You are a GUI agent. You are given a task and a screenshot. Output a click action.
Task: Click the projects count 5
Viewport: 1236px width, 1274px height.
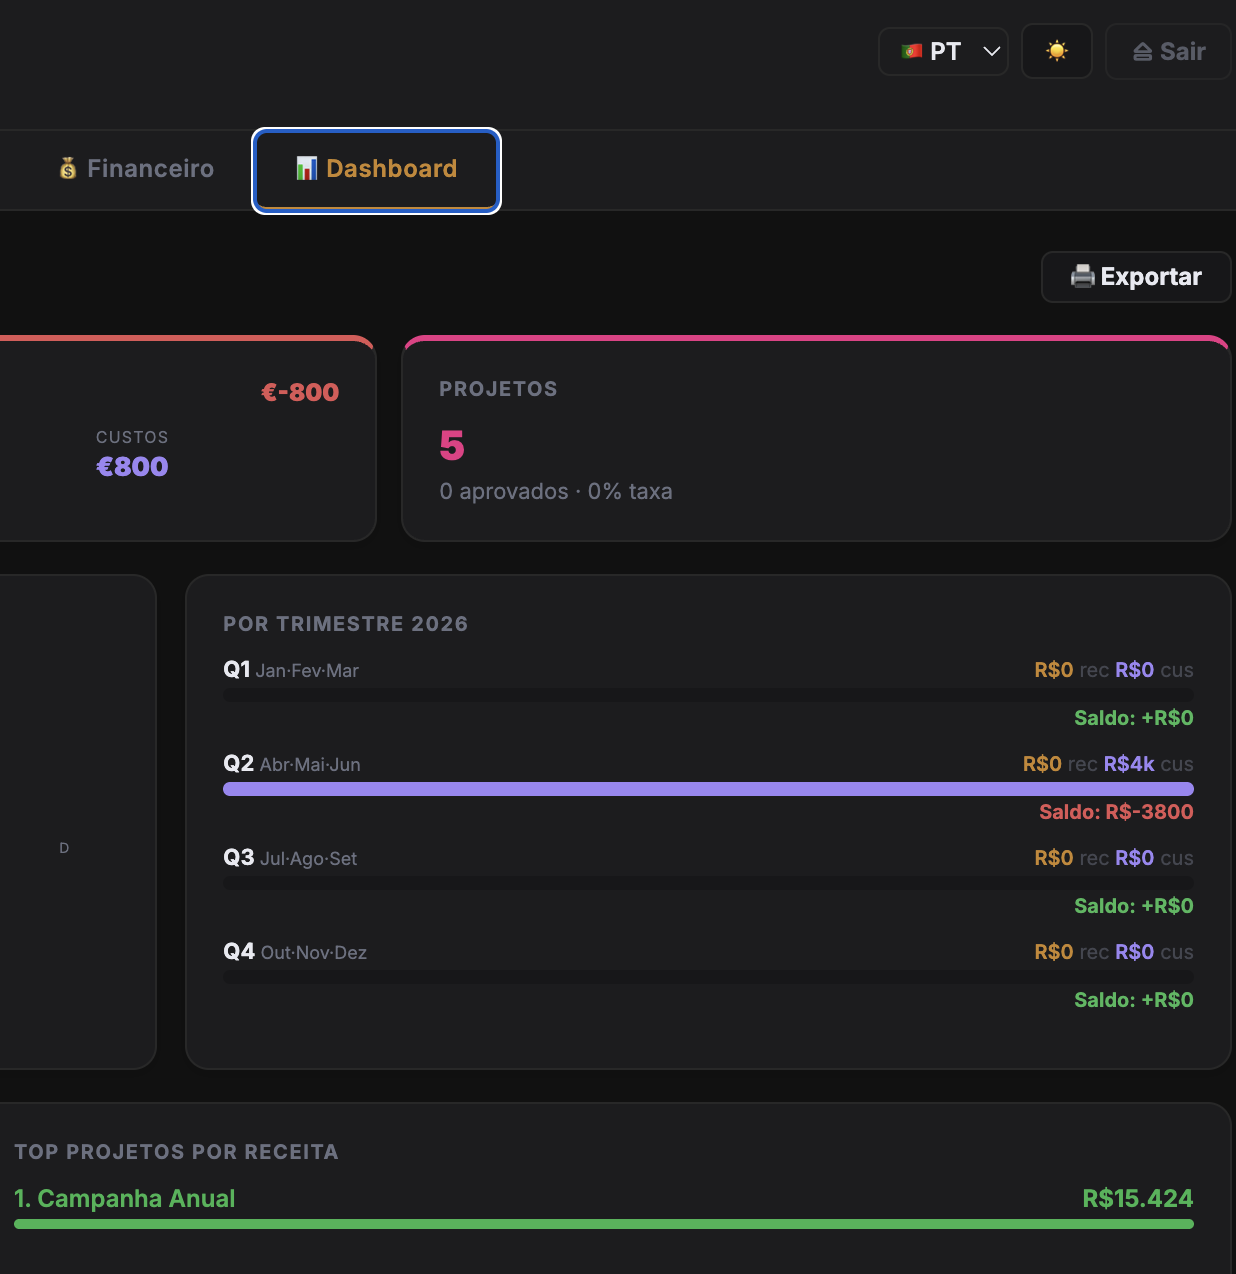click(x=452, y=445)
